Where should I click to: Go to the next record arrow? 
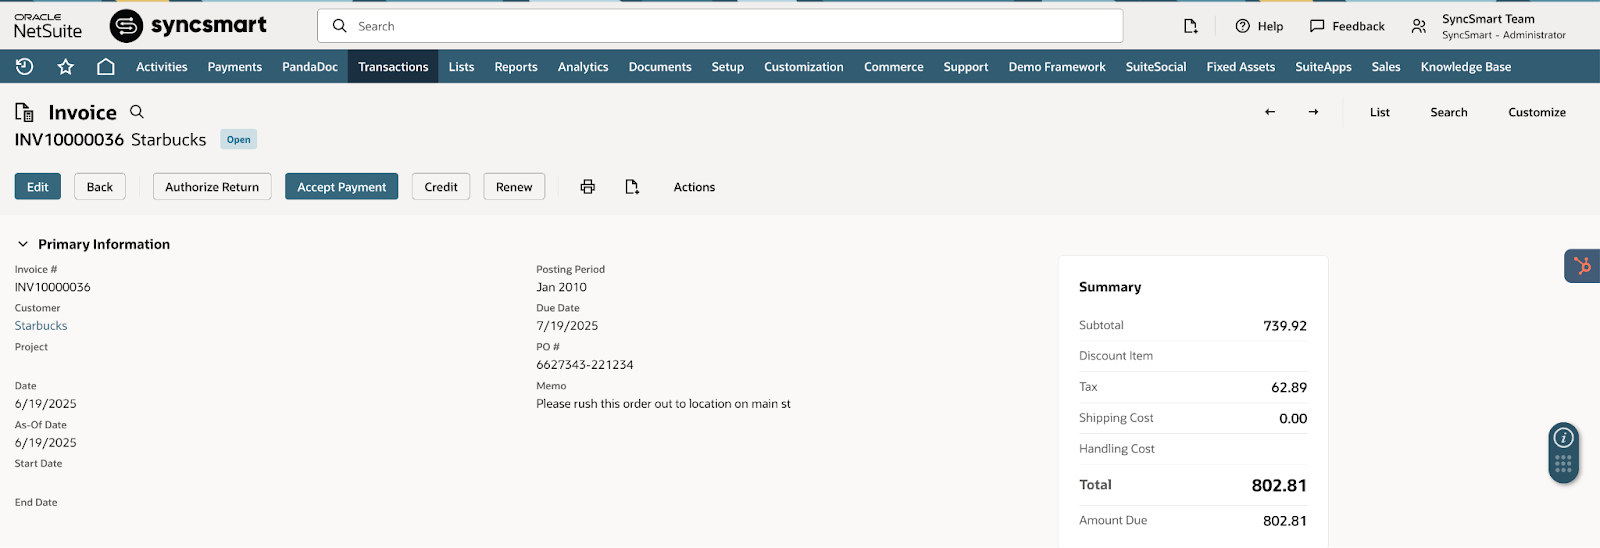click(1313, 112)
